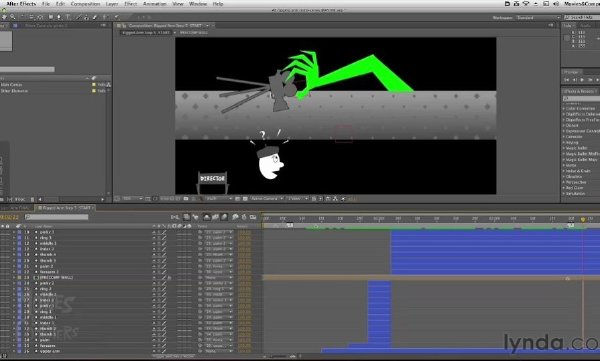Toggle the shy switch for upper arm layer
Image resolution: width=600 pixels, height=361 pixels.
[x=154, y=351]
